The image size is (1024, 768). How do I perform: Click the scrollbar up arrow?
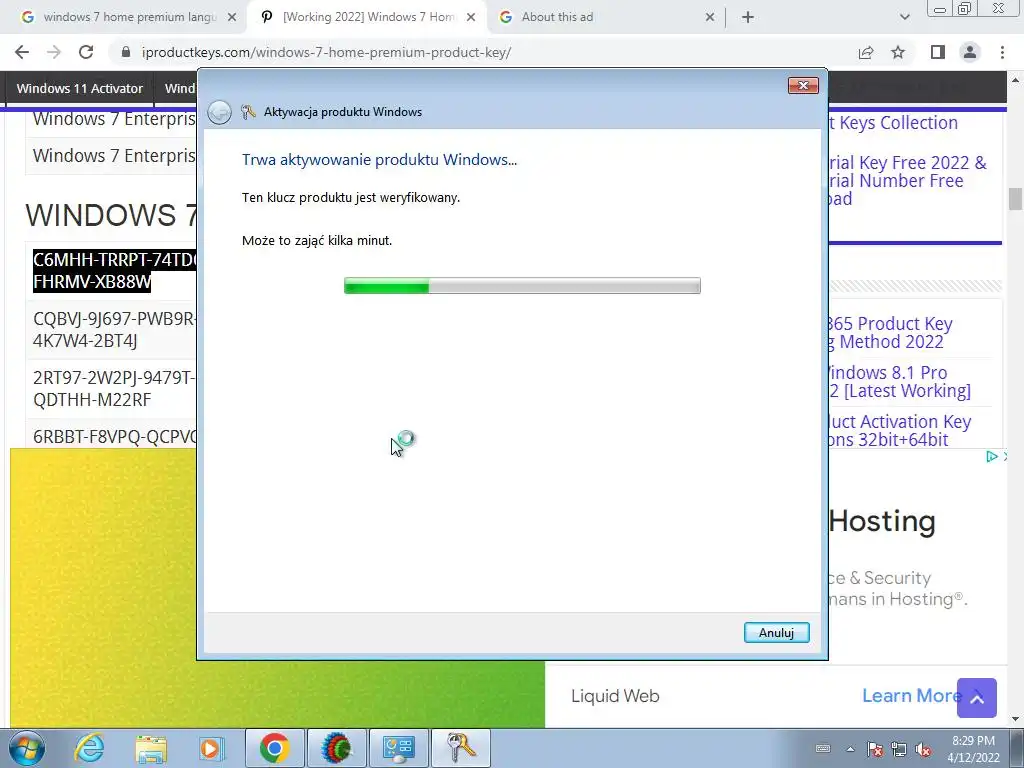click(1015, 80)
